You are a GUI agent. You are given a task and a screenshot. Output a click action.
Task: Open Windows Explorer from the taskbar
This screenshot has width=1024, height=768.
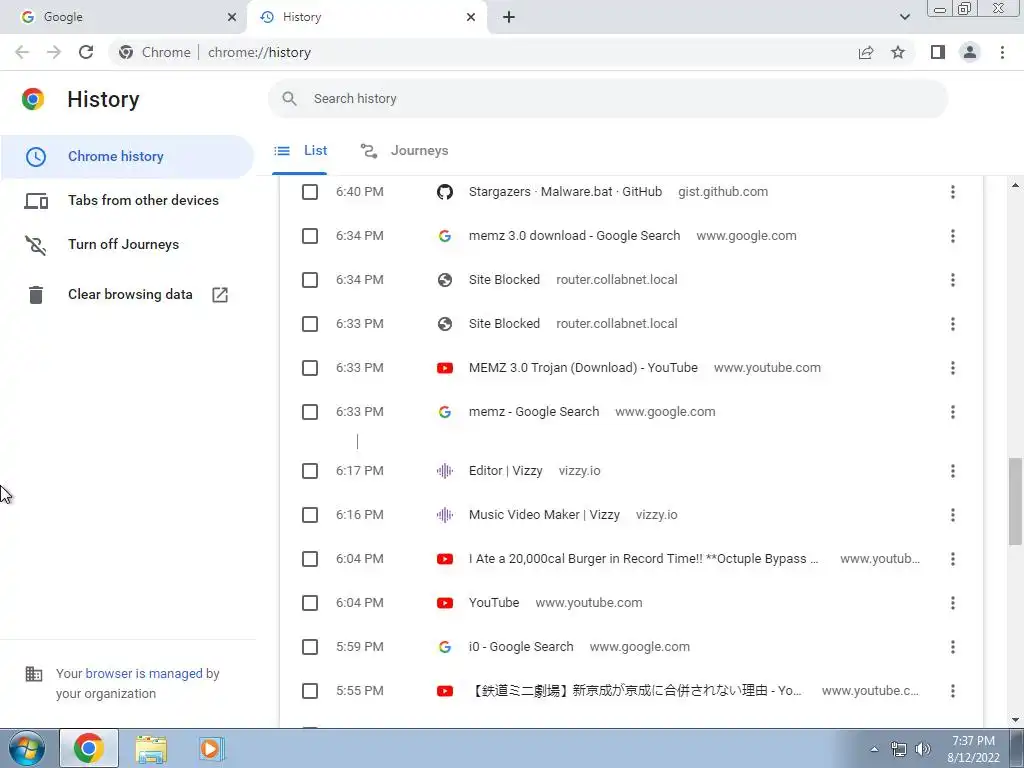151,749
